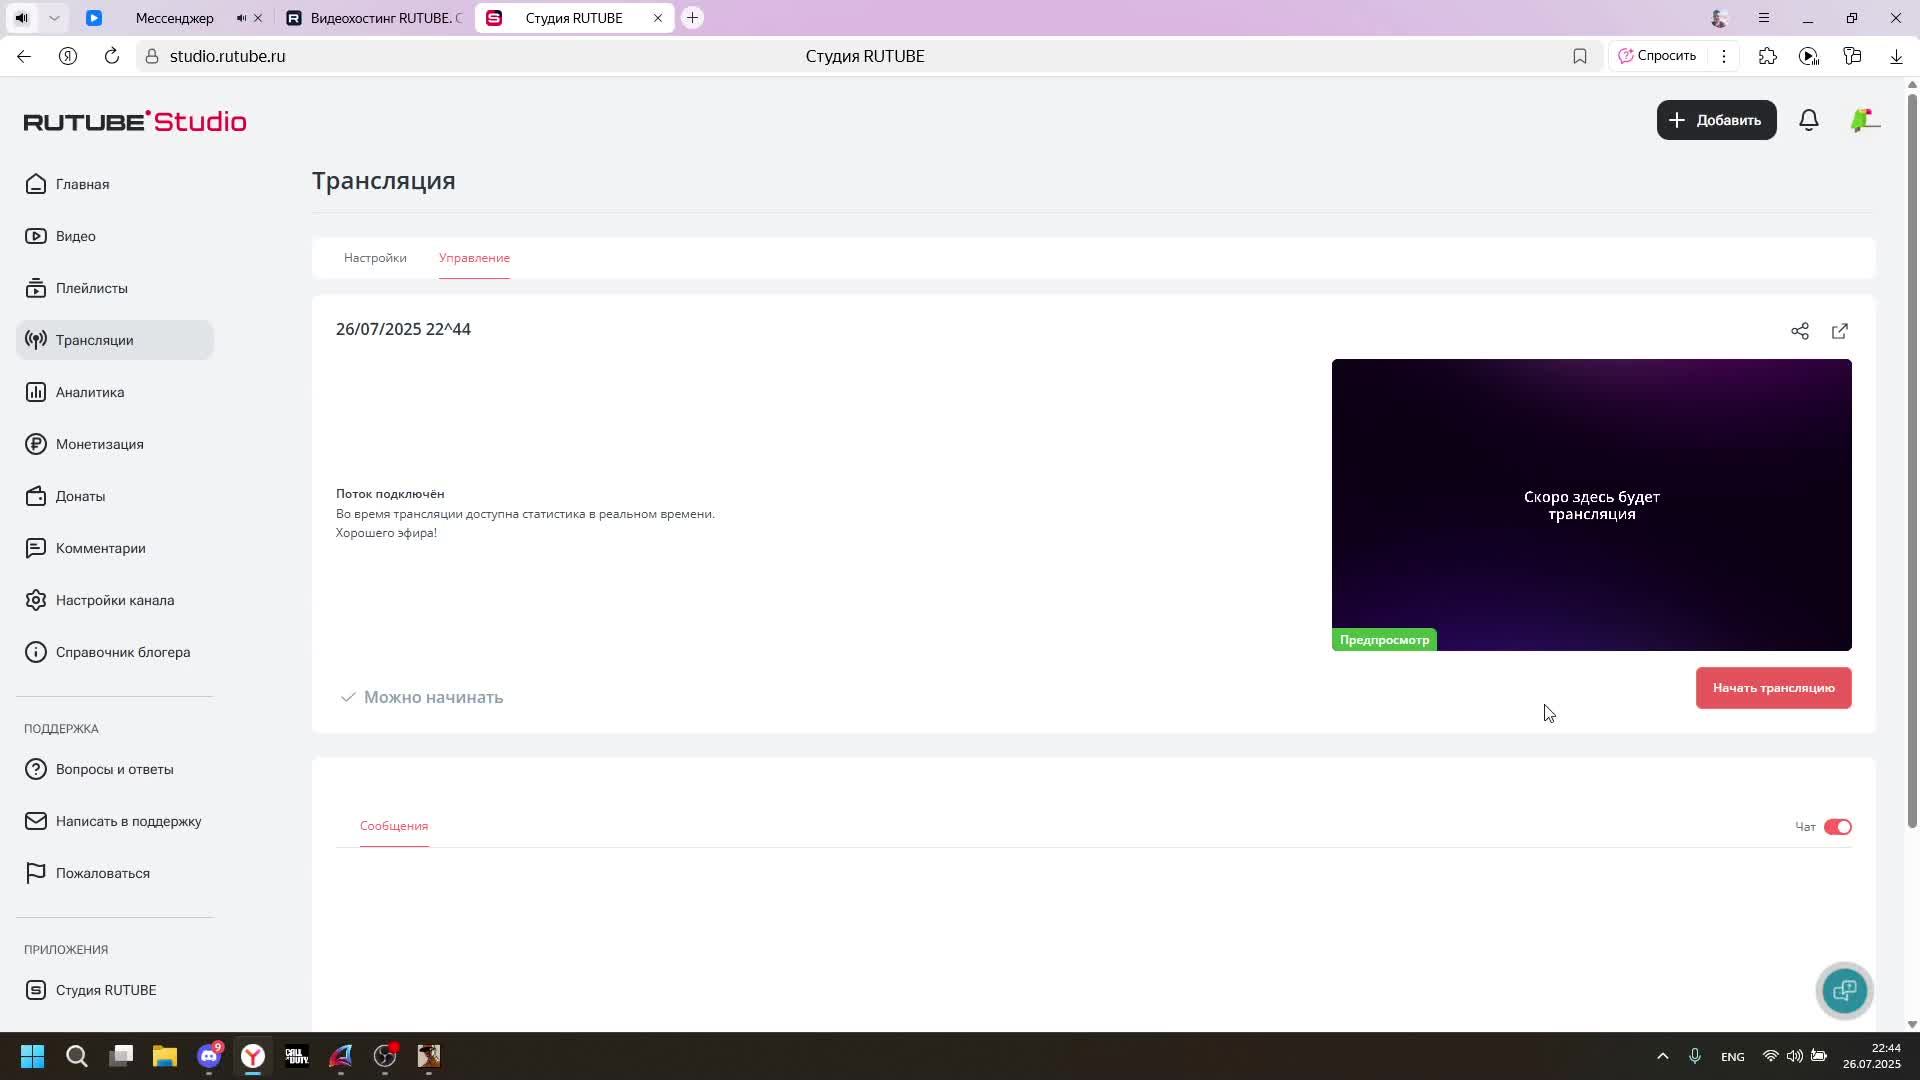Expand the browser tab list chevron
Image resolution: width=1920 pixels, height=1080 pixels.
54,18
